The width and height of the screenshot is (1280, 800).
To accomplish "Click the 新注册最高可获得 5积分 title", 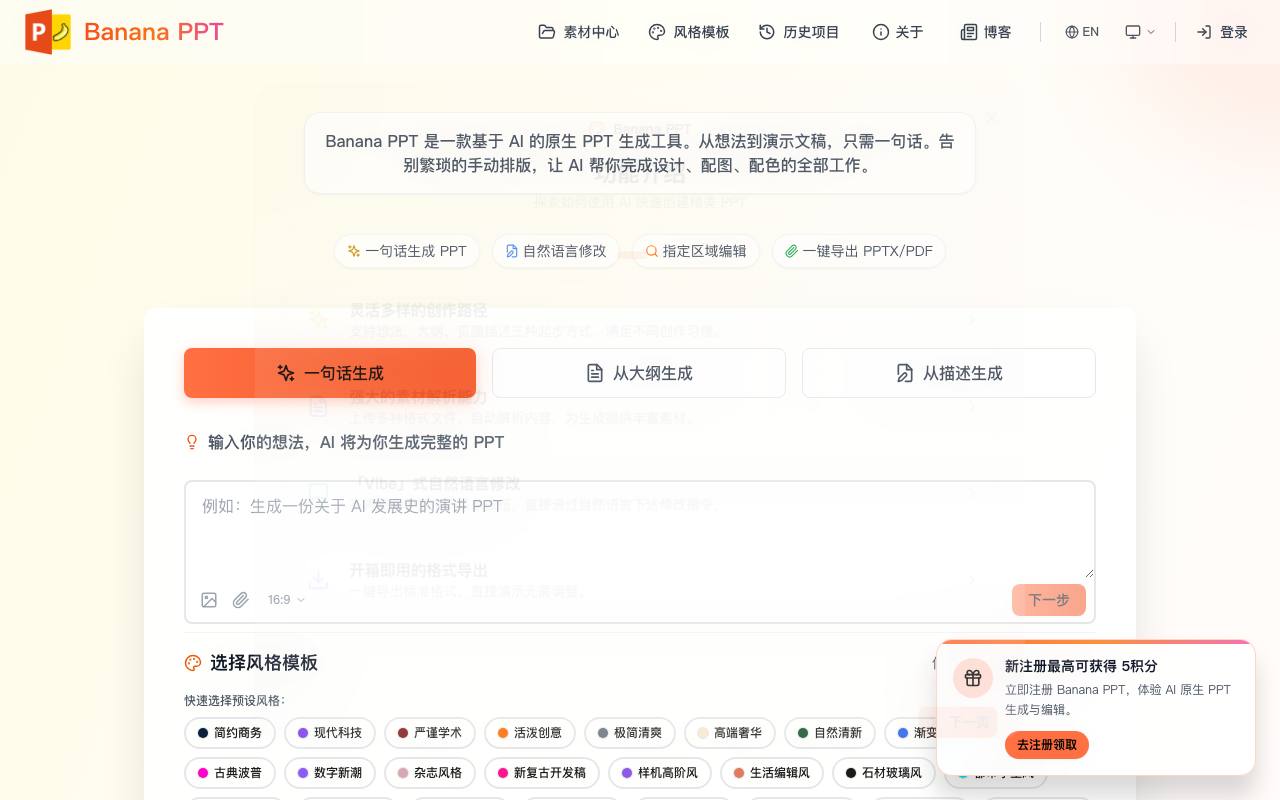I will 1081,666.
